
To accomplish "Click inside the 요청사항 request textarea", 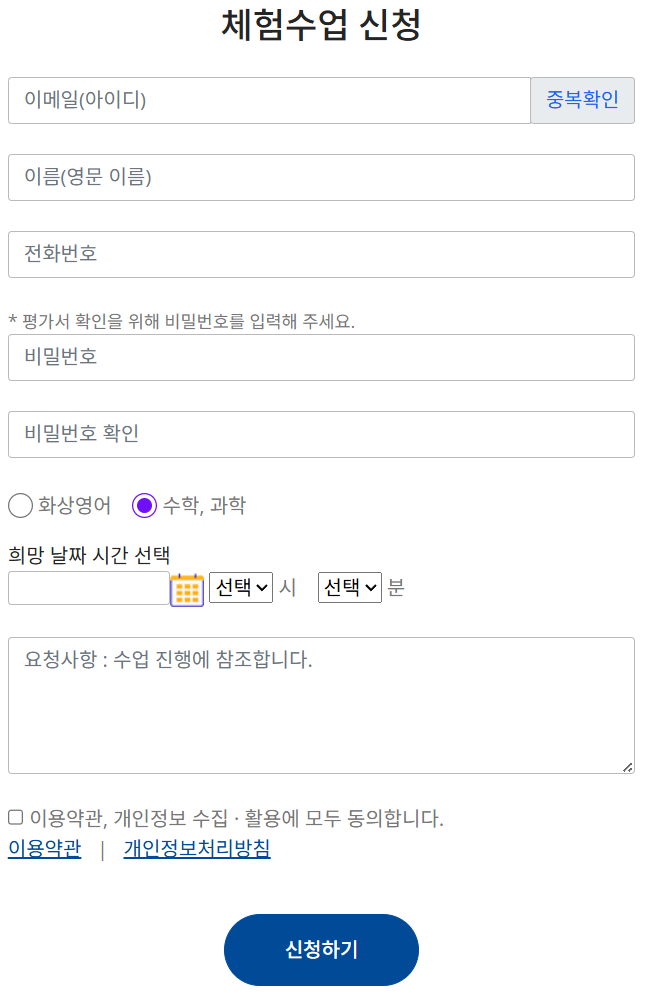I will [321, 705].
